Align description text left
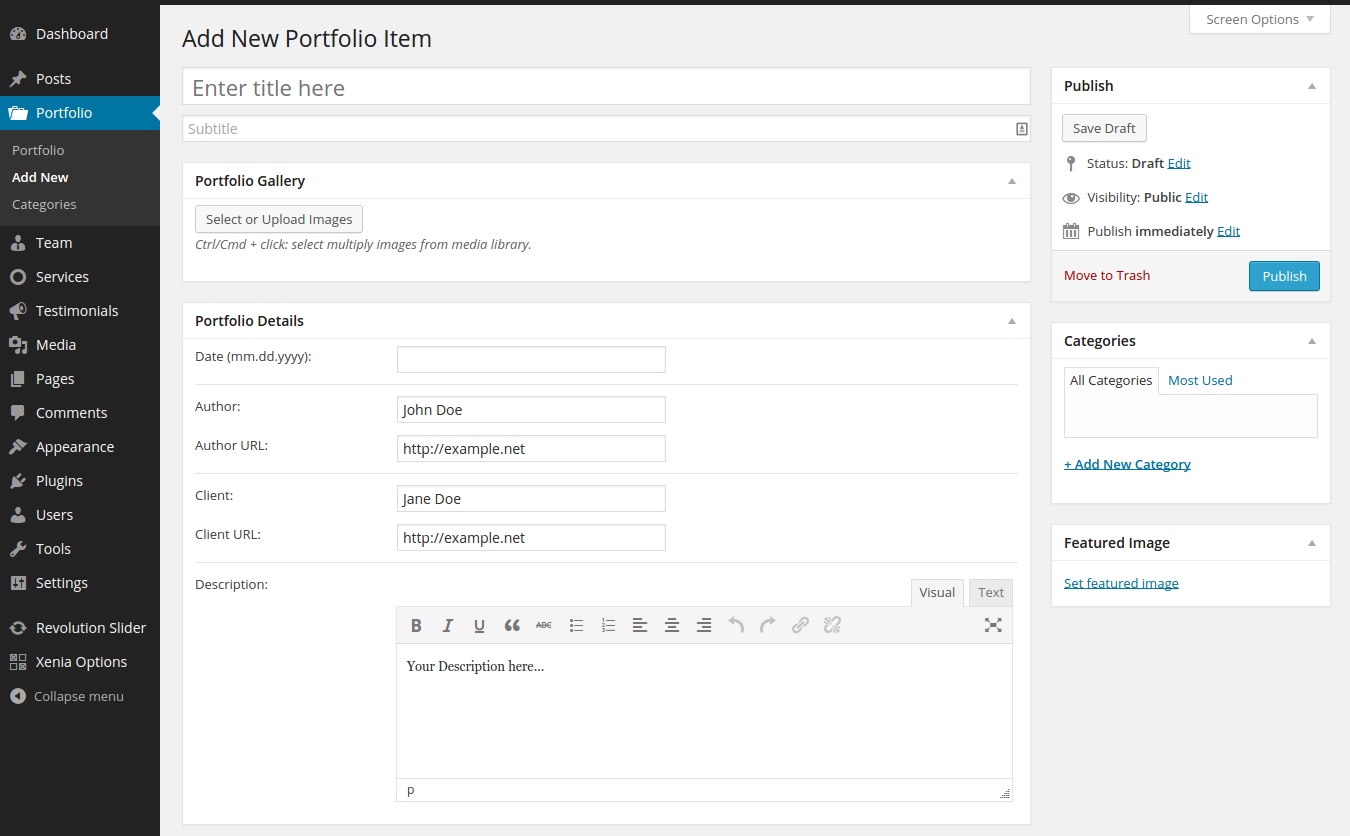 coord(640,625)
